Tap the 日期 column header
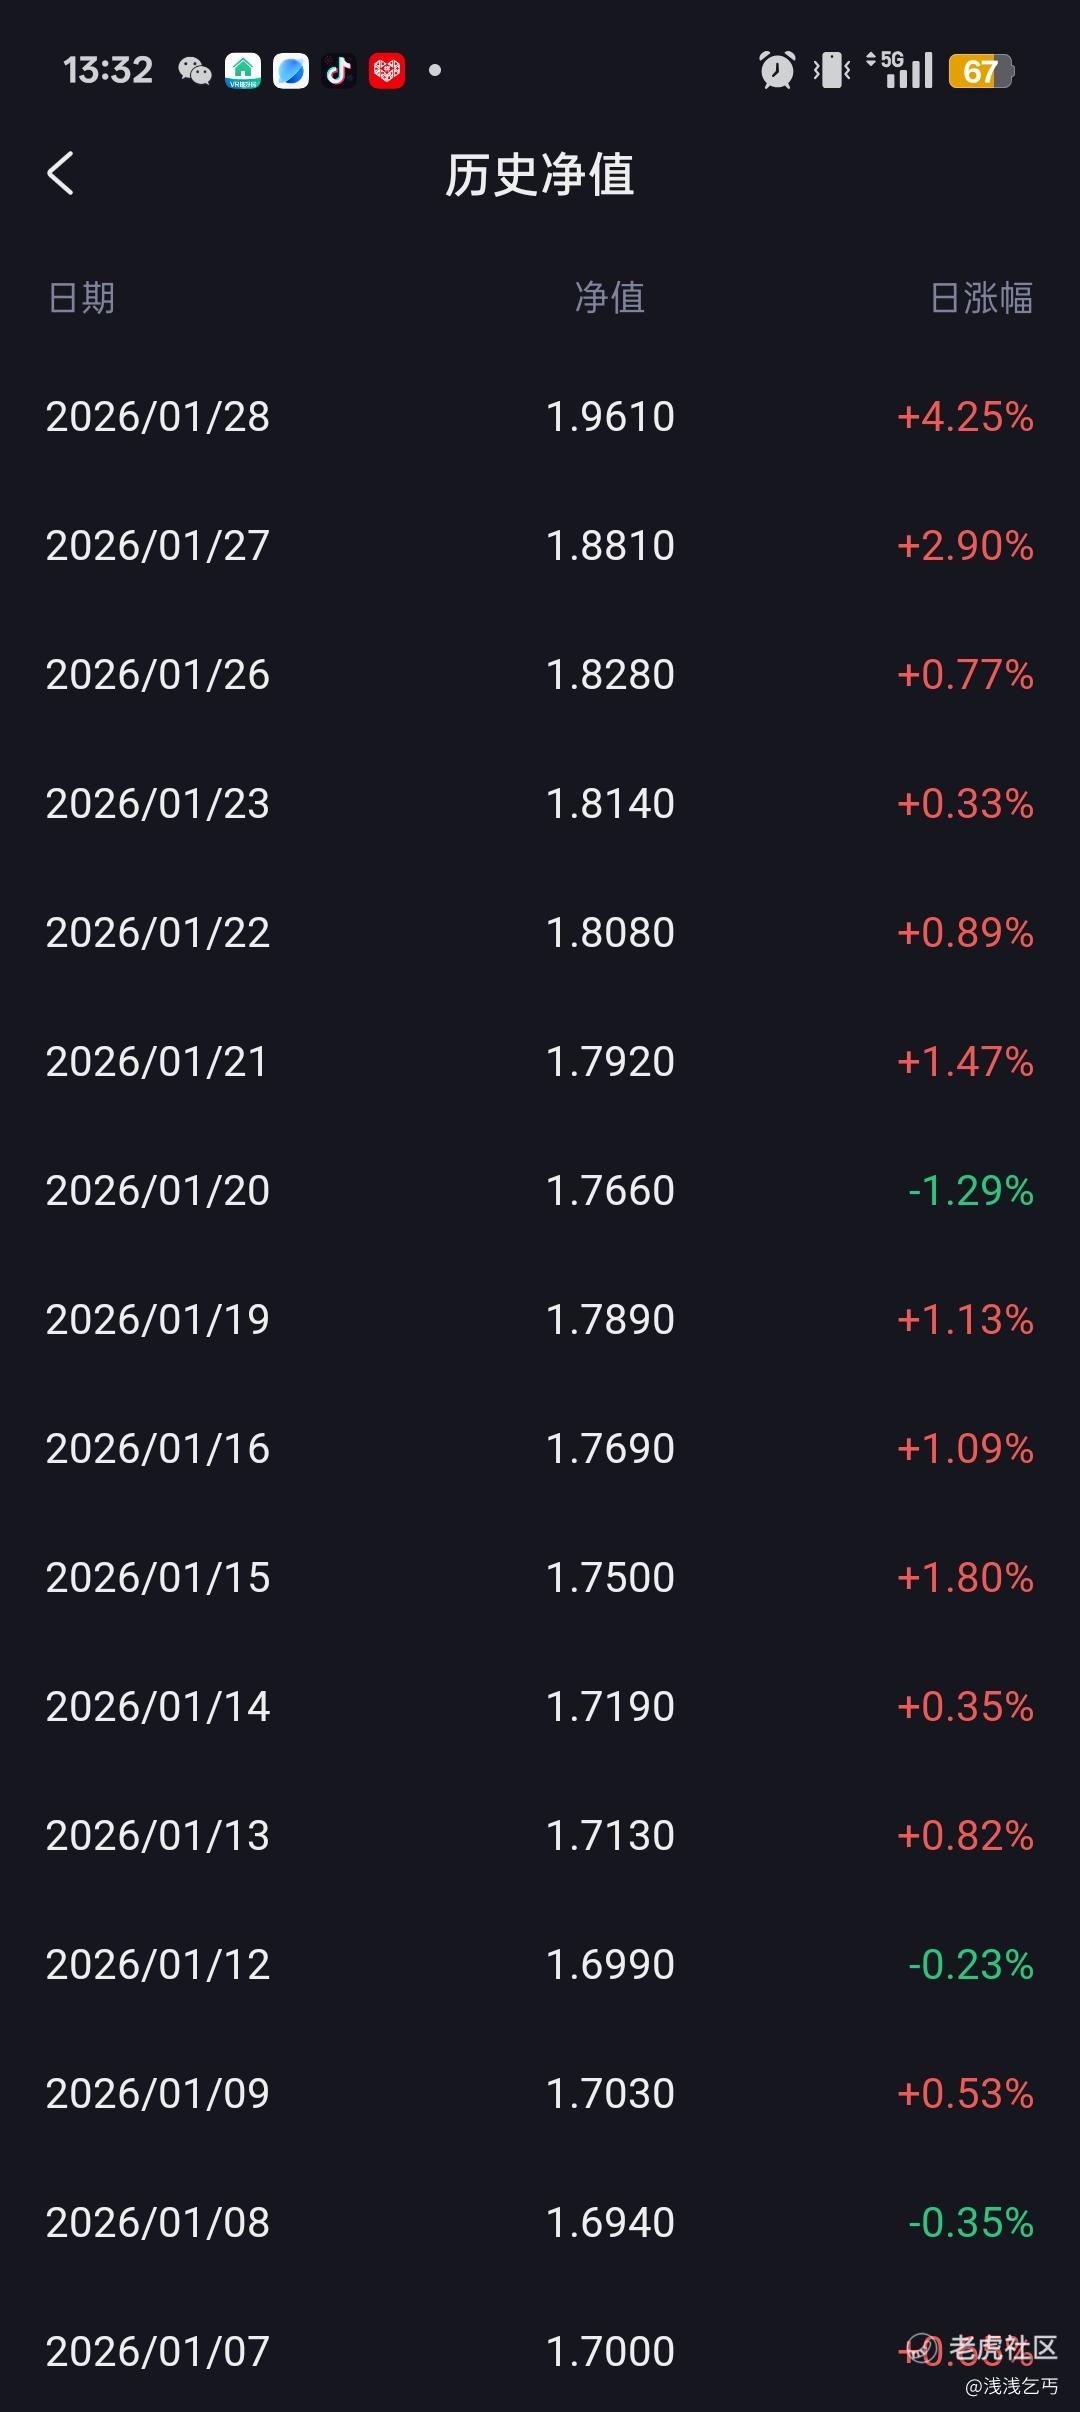The image size is (1080, 2412). [x=82, y=298]
